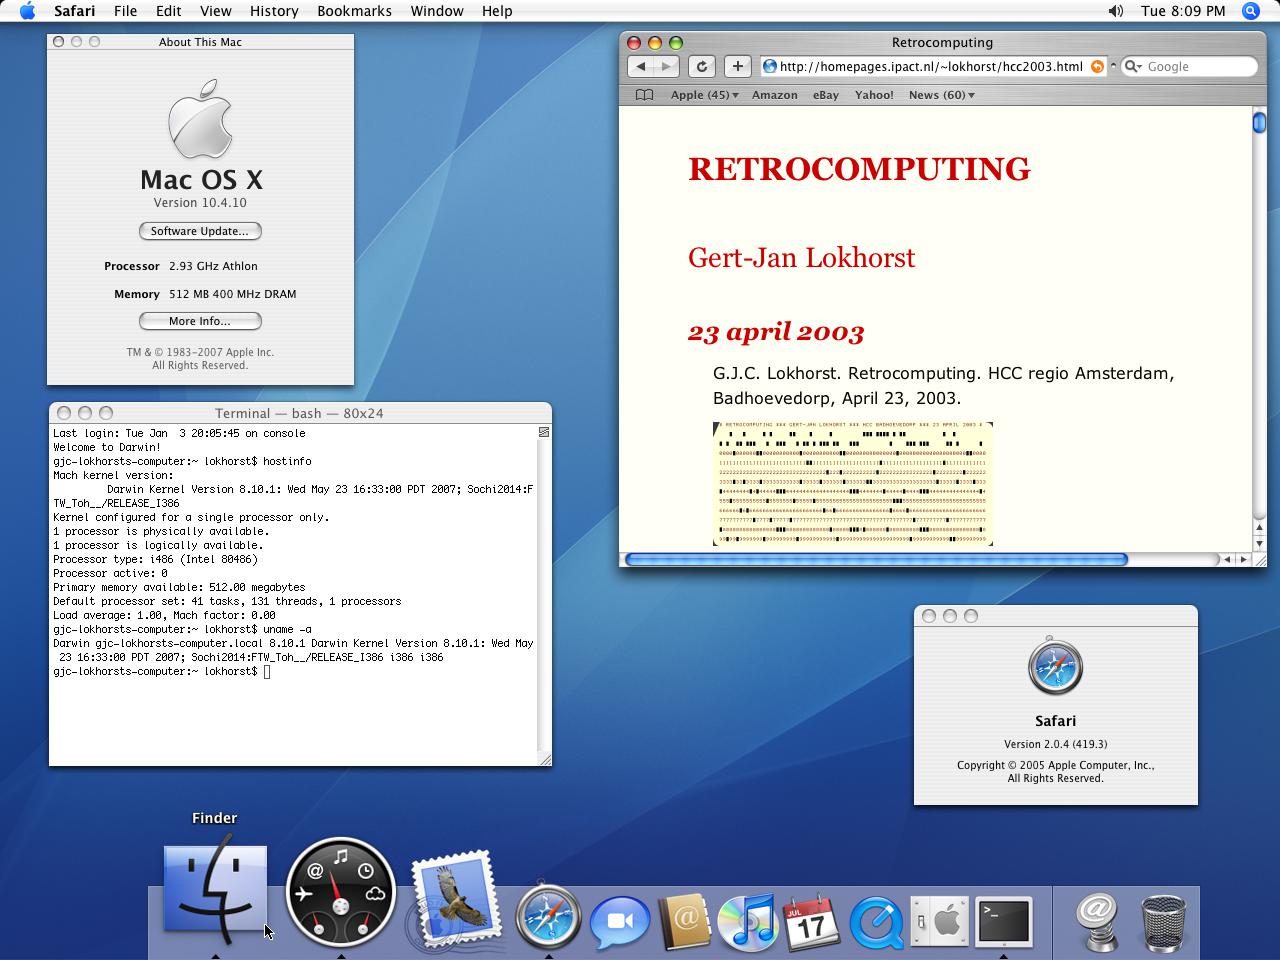The width and height of the screenshot is (1280, 960).
Task: Click 'Processor type: i486 (Intel 80486)' line
Action: [155, 559]
